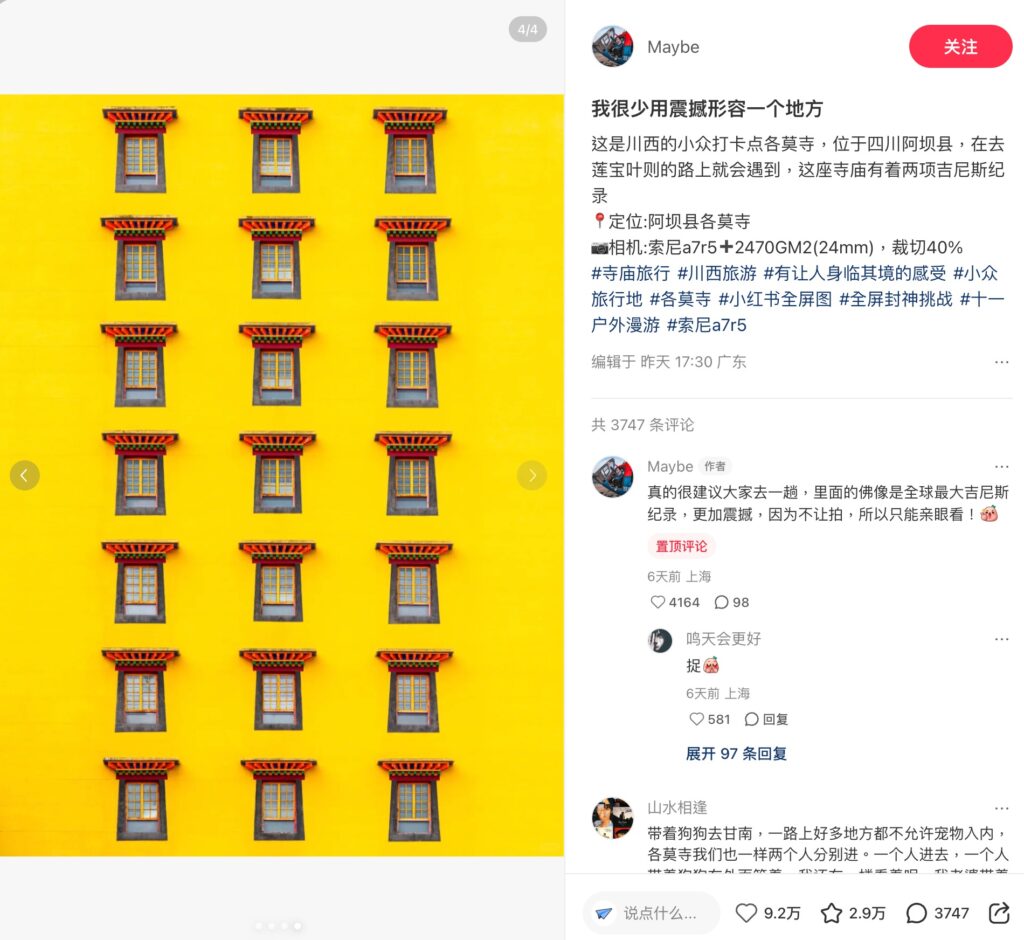Expand 展开 97 条回复 replies
Viewport: 1024px width, 940px height.
click(x=736, y=753)
